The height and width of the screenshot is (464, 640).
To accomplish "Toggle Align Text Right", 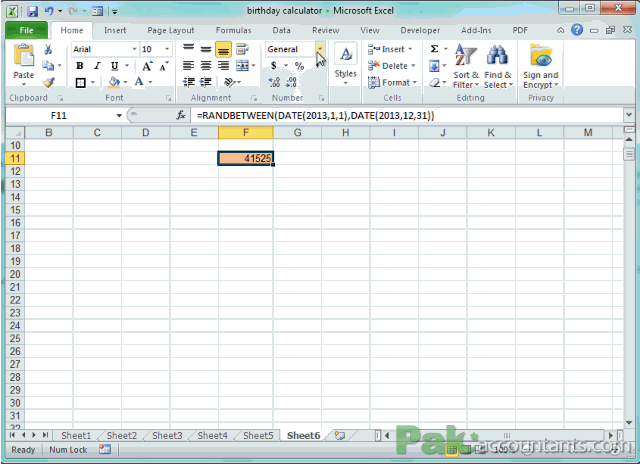I will (223, 66).
